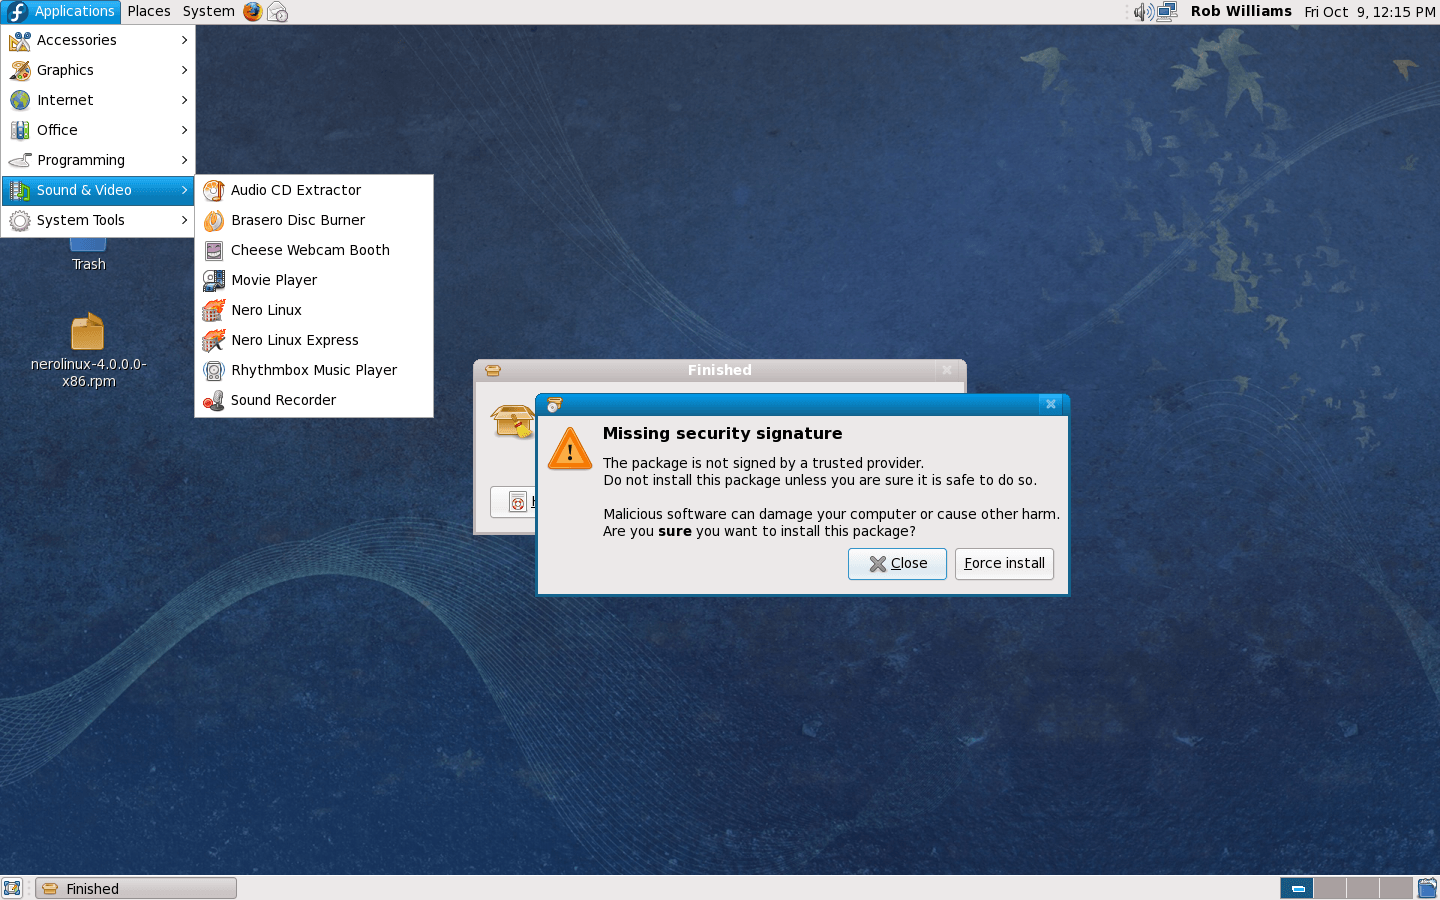The height and width of the screenshot is (900, 1440).
Task: Click the Brasero Disc Burner icon
Action: tap(214, 220)
